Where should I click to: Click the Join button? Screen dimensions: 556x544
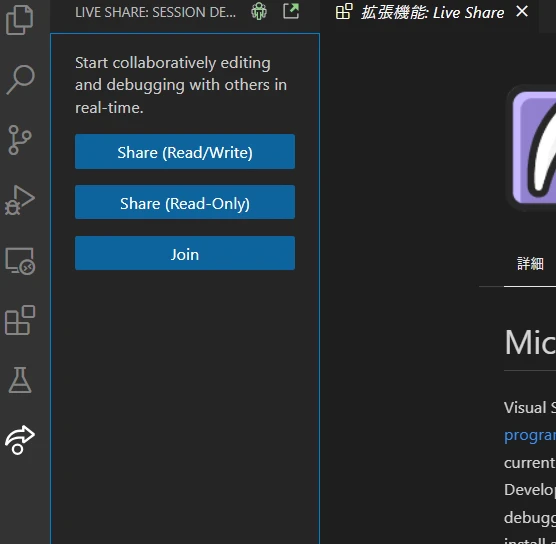(185, 253)
